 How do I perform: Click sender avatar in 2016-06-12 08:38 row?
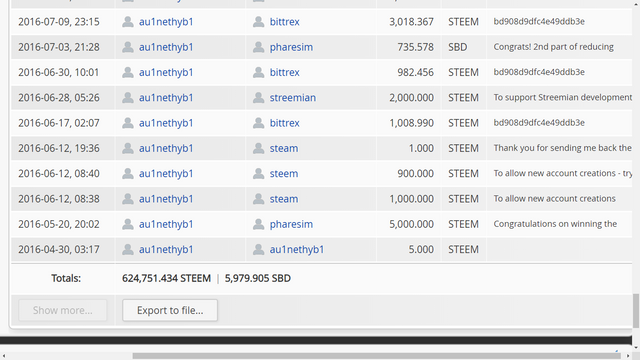pos(128,199)
